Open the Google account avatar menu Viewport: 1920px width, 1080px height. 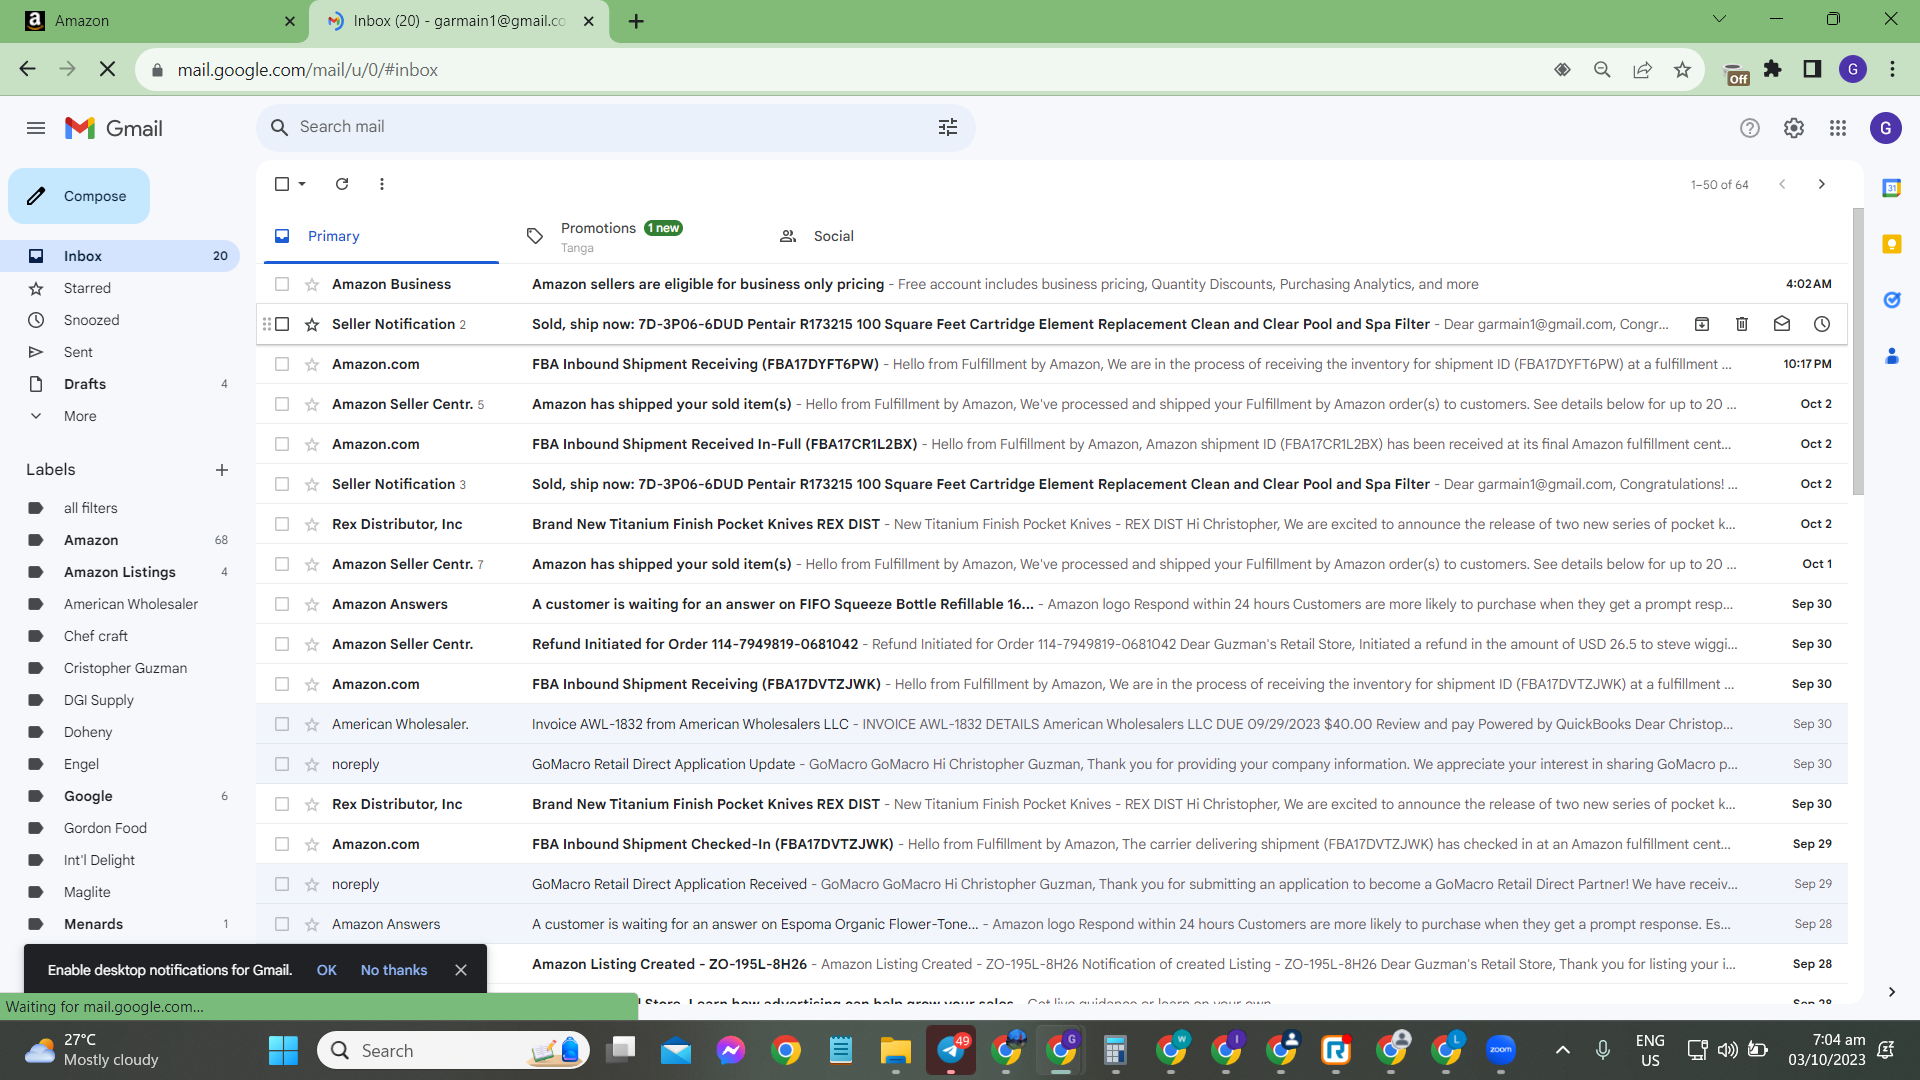(1886, 128)
